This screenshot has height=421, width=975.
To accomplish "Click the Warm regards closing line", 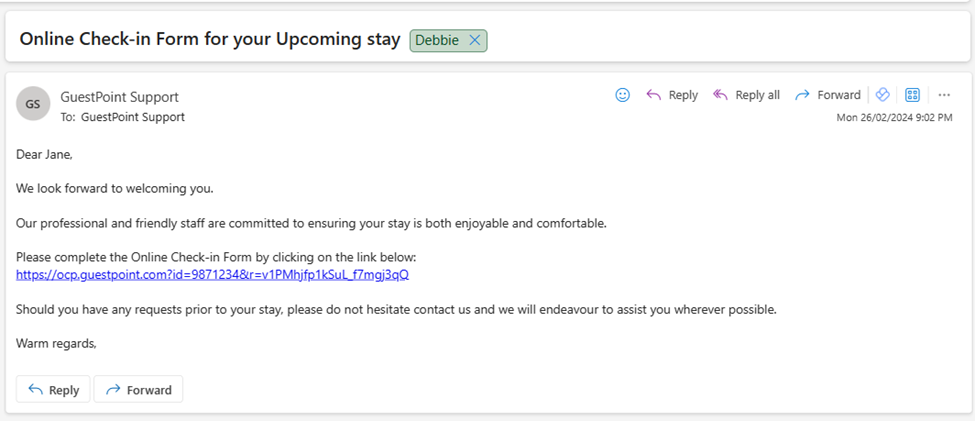I will [x=56, y=343].
